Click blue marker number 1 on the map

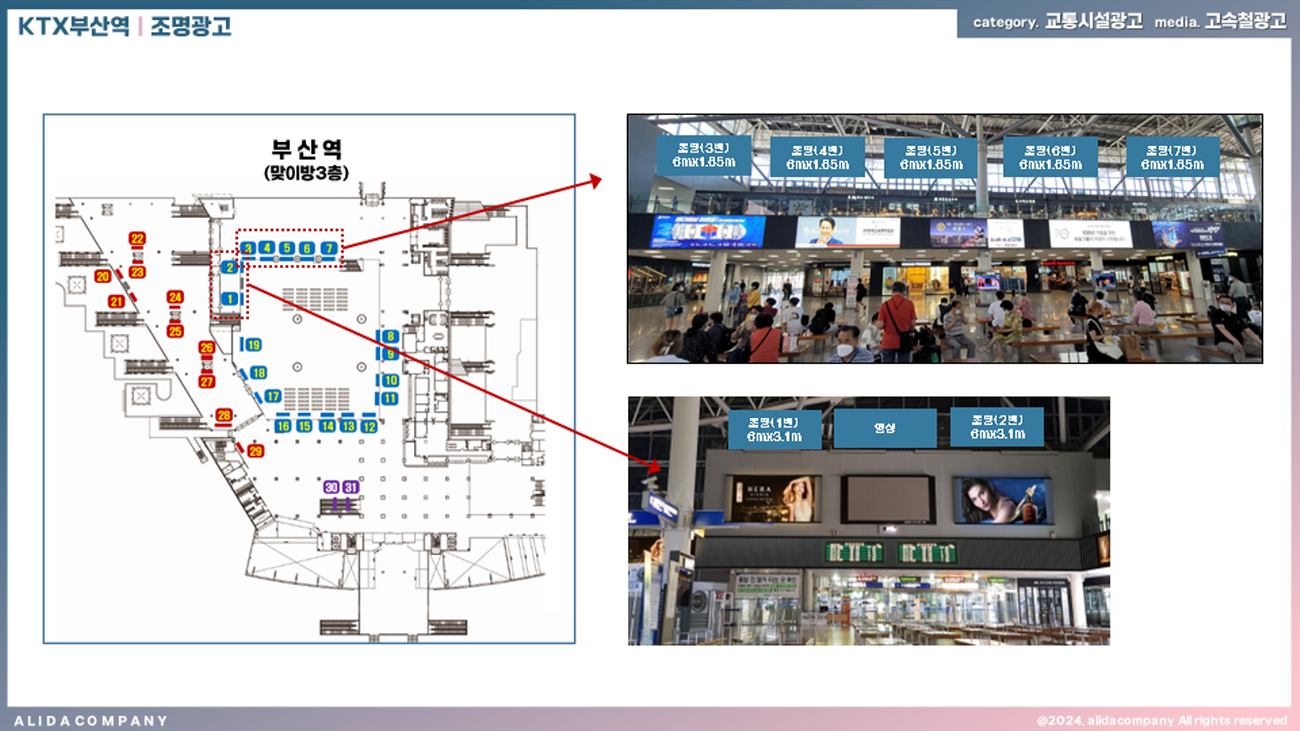(x=230, y=298)
